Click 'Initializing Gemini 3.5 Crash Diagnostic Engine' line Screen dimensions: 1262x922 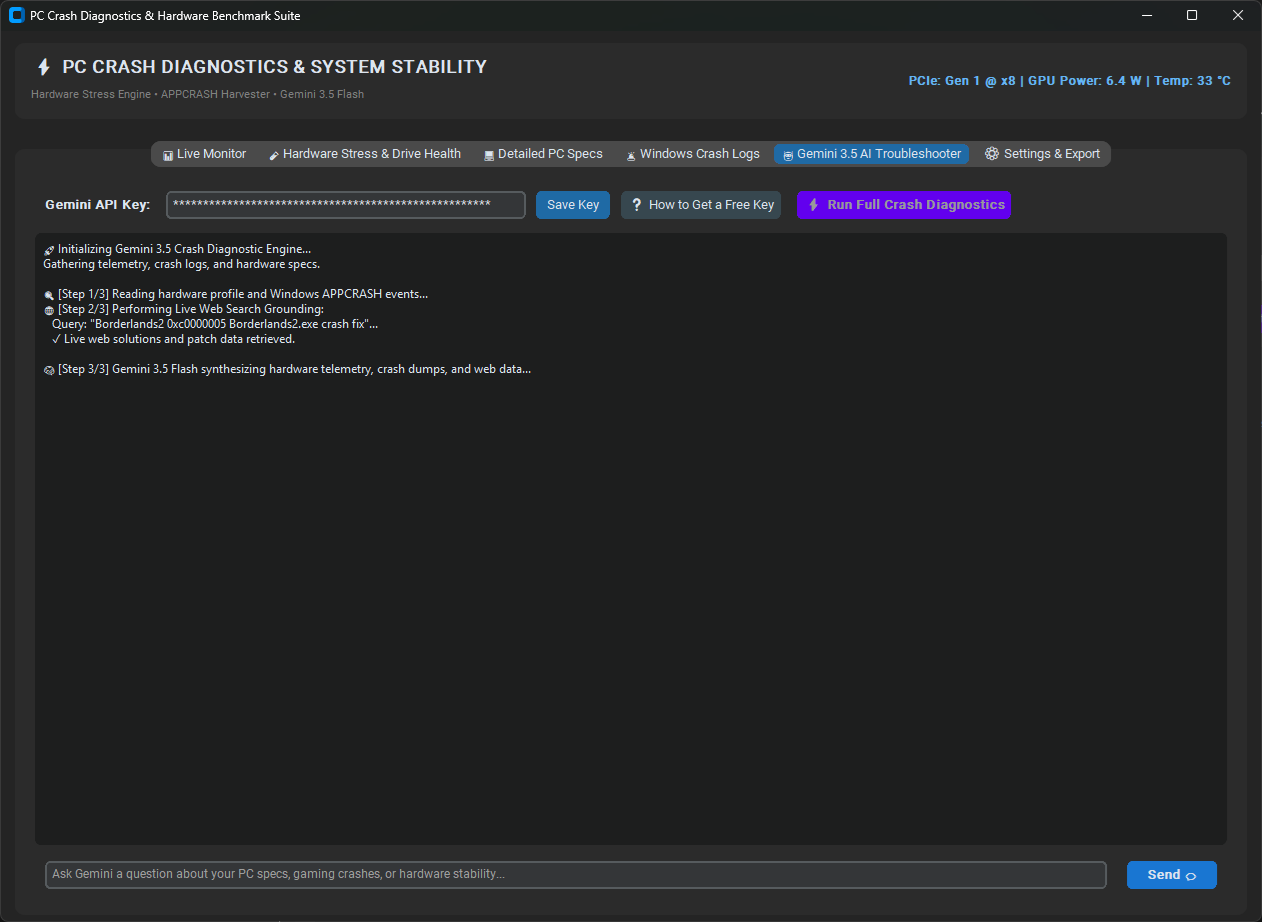[185, 249]
